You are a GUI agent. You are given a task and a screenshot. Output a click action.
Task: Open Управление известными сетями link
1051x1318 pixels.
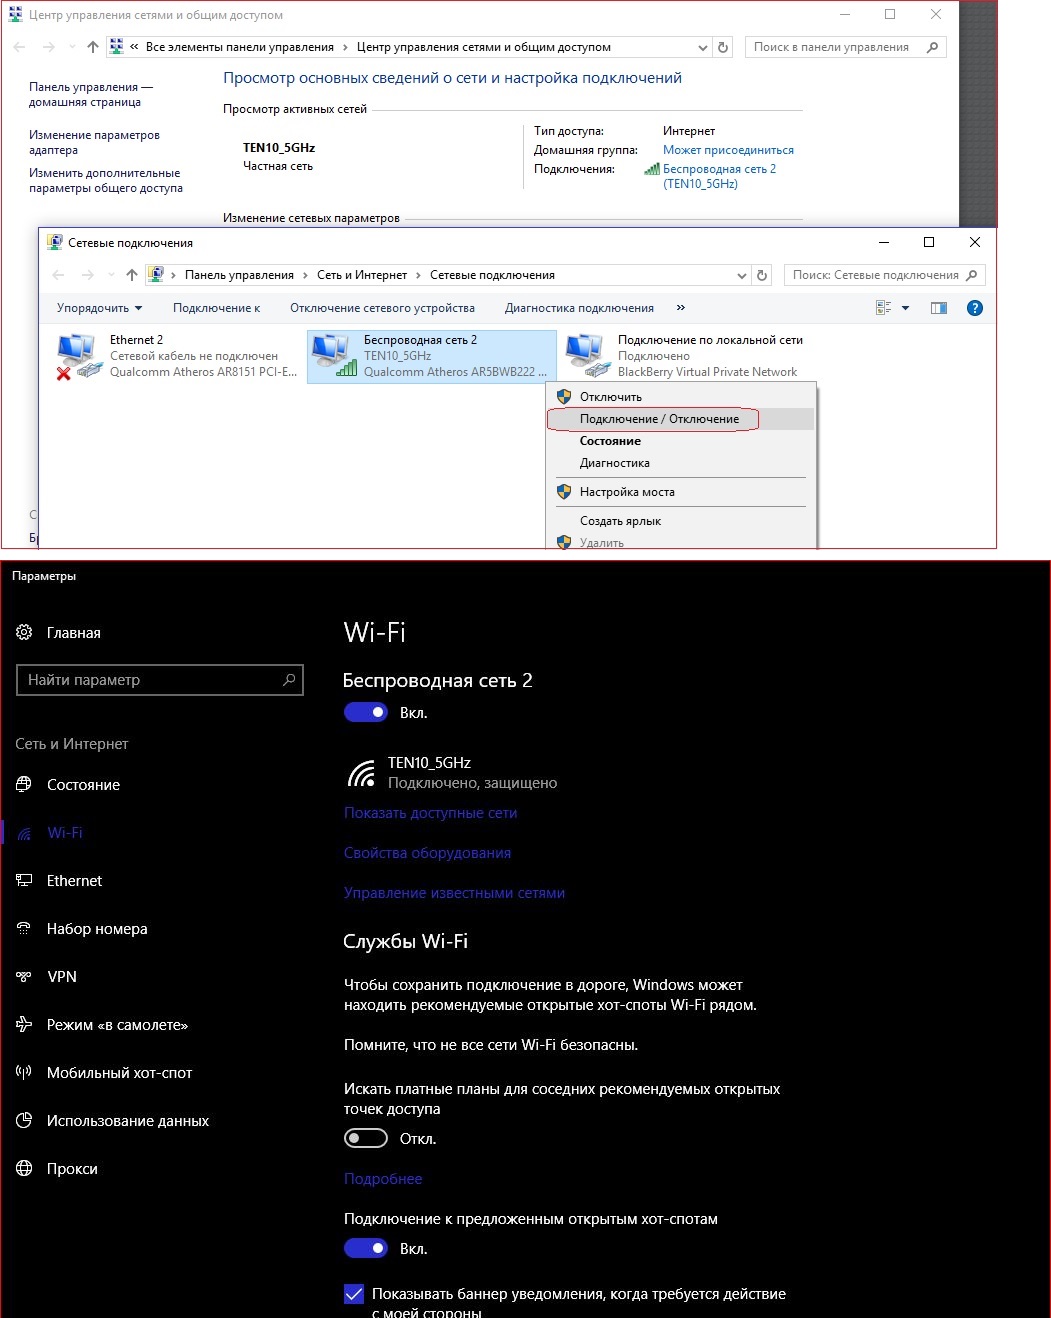coord(454,893)
